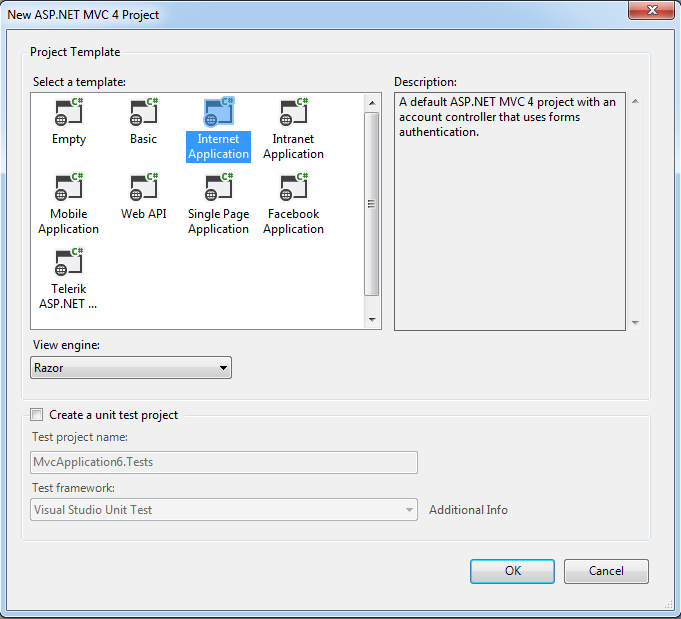
Task: Choose the Intranet Application template icon
Action: click(x=294, y=112)
